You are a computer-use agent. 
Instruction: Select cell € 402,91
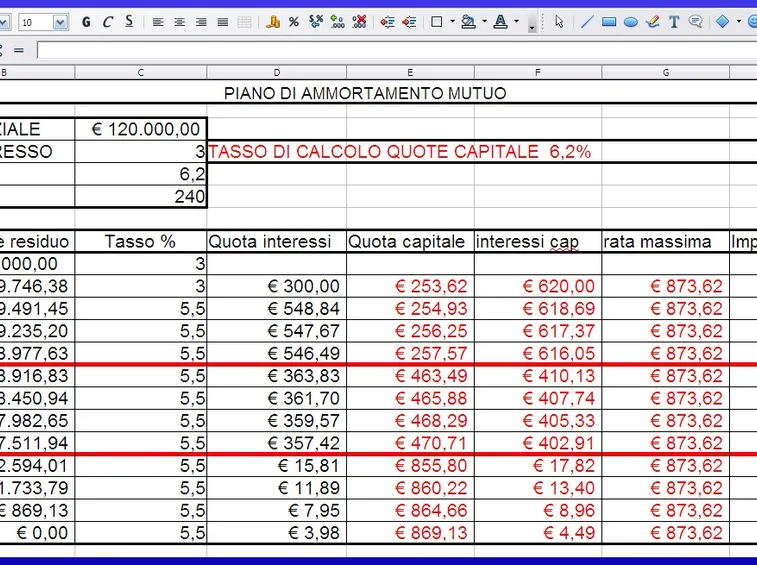(x=538, y=443)
